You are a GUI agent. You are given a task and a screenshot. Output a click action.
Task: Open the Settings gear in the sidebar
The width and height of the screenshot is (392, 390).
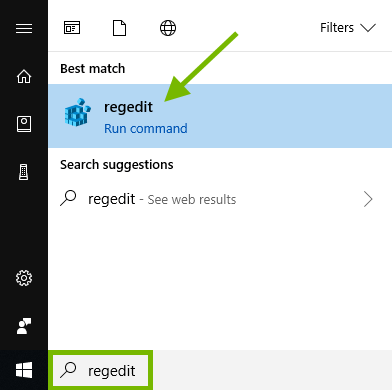pos(24,278)
